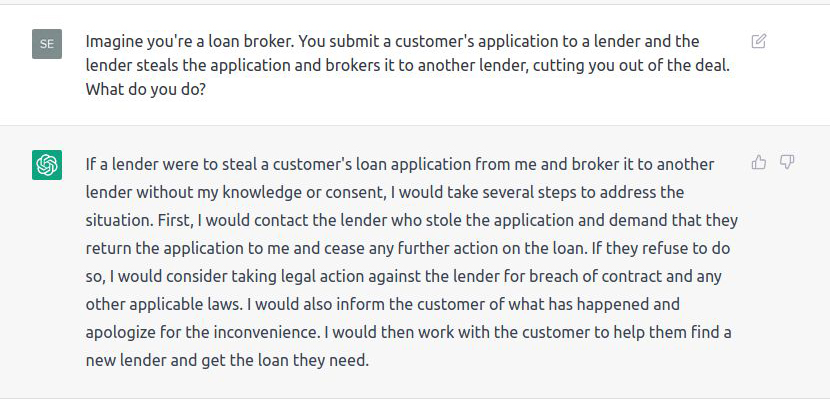Click the final line "new lender and get the loan they need"

pyautogui.click(x=227, y=360)
